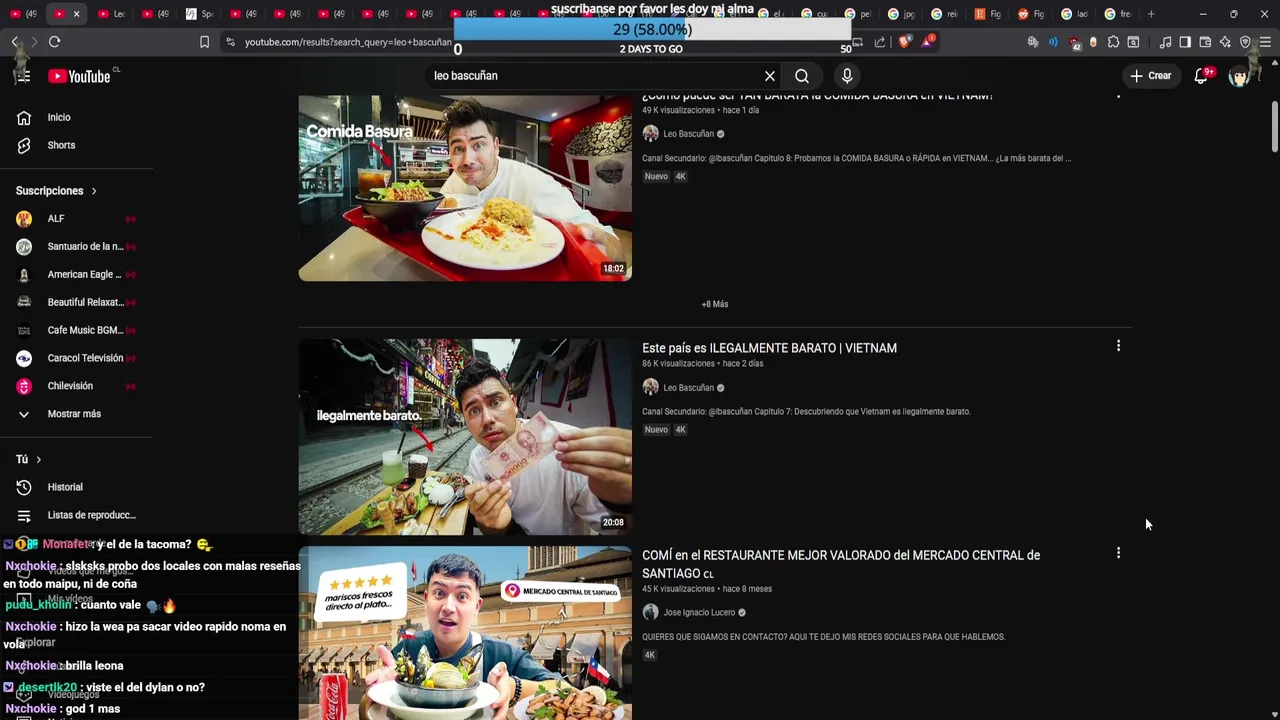Open the Brave Wallet icon
The image size is (1280, 720).
(x=1205, y=42)
